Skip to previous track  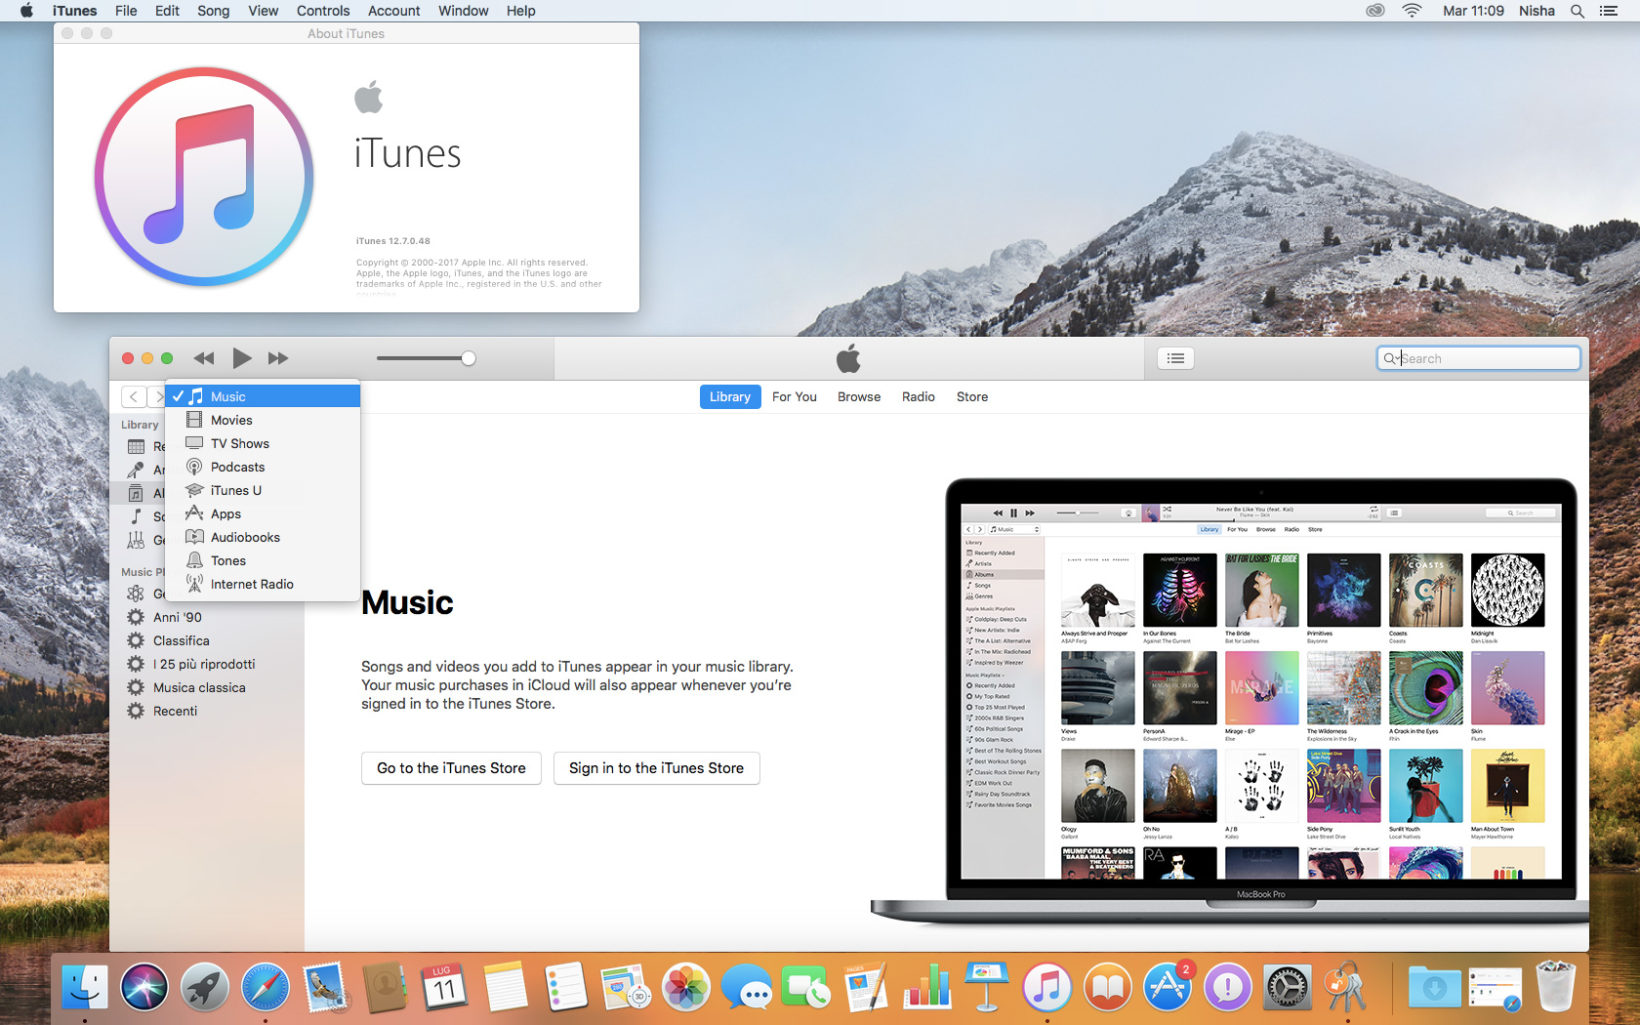click(204, 358)
